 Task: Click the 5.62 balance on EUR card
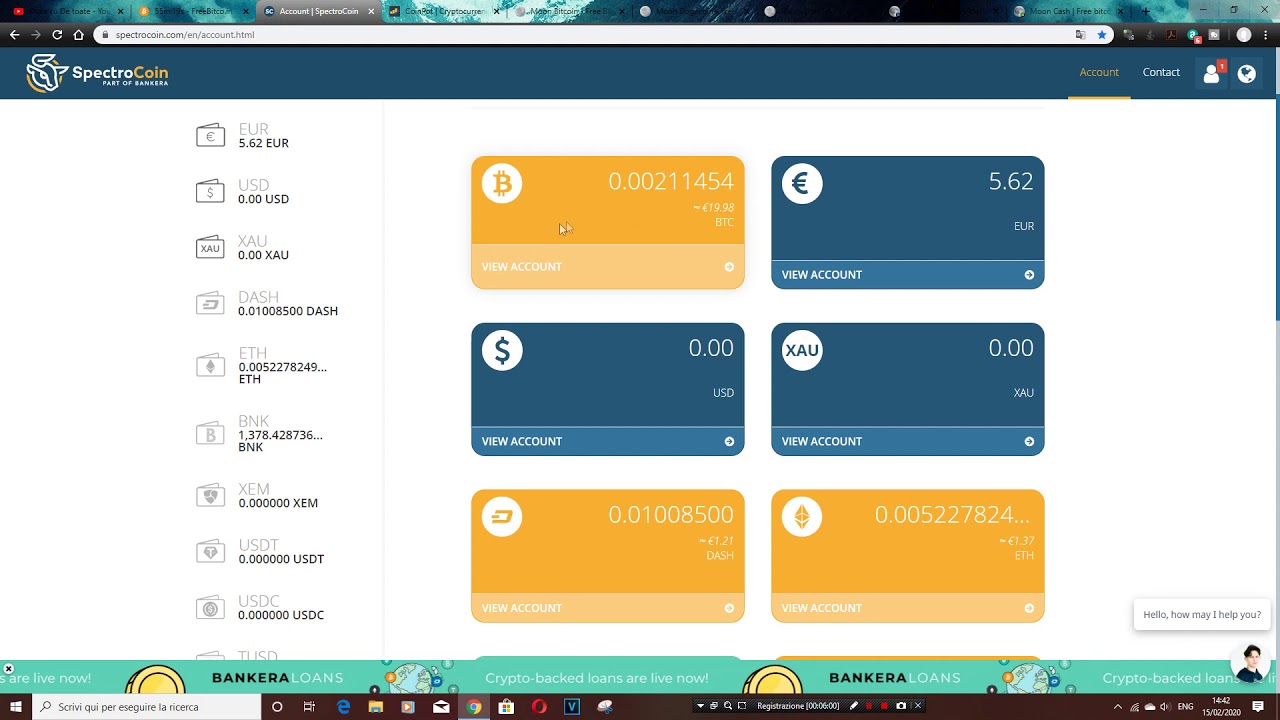coord(1011,182)
